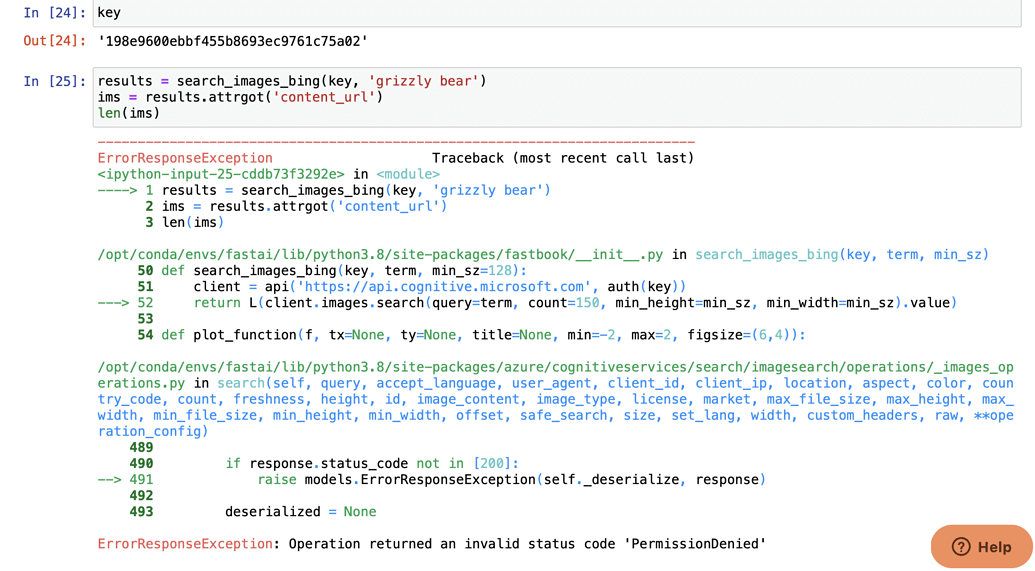Click the 'ration_config)' end of the search signature
Viewport: 1035px width, 571px height.
[x=152, y=431]
